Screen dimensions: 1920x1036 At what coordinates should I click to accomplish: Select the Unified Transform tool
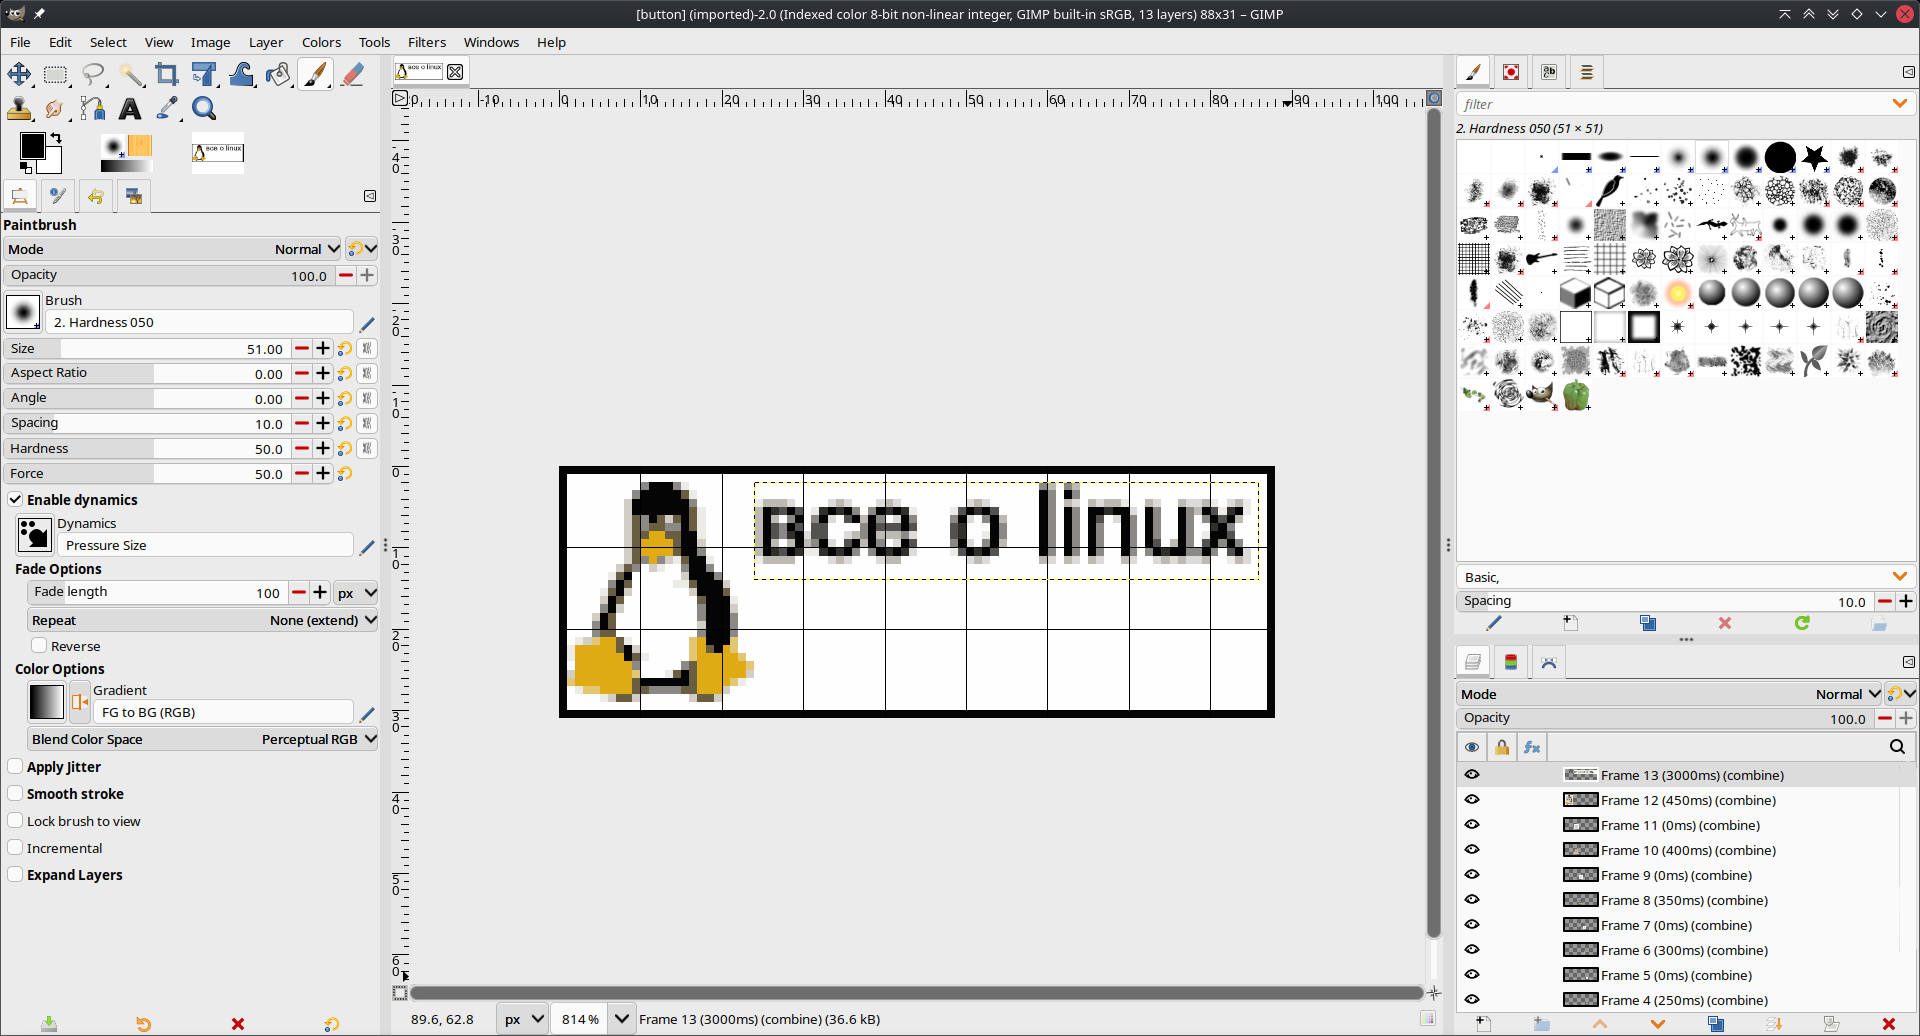point(204,74)
